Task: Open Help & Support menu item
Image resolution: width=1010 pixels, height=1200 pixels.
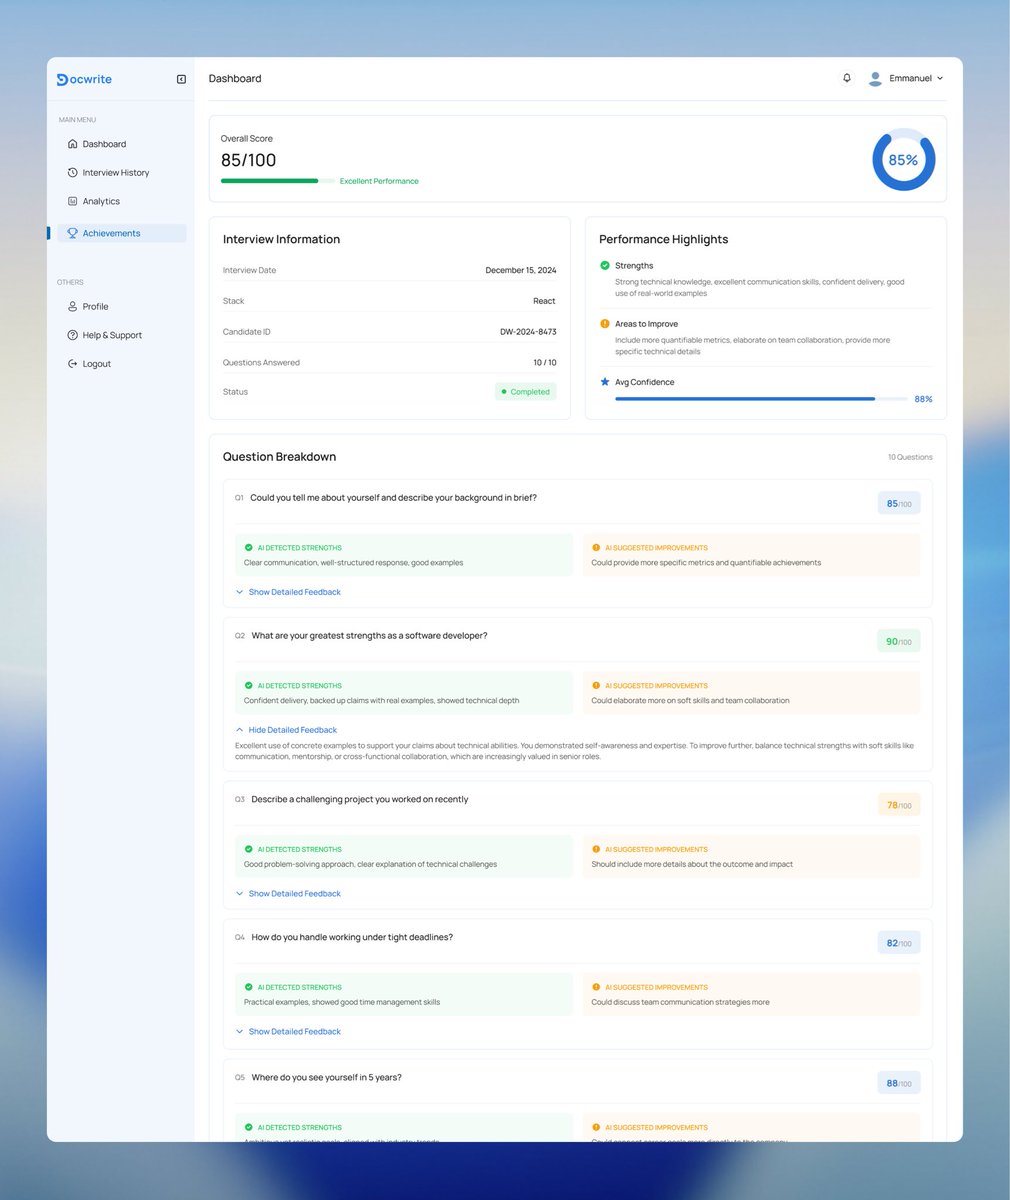Action: tap(121, 335)
